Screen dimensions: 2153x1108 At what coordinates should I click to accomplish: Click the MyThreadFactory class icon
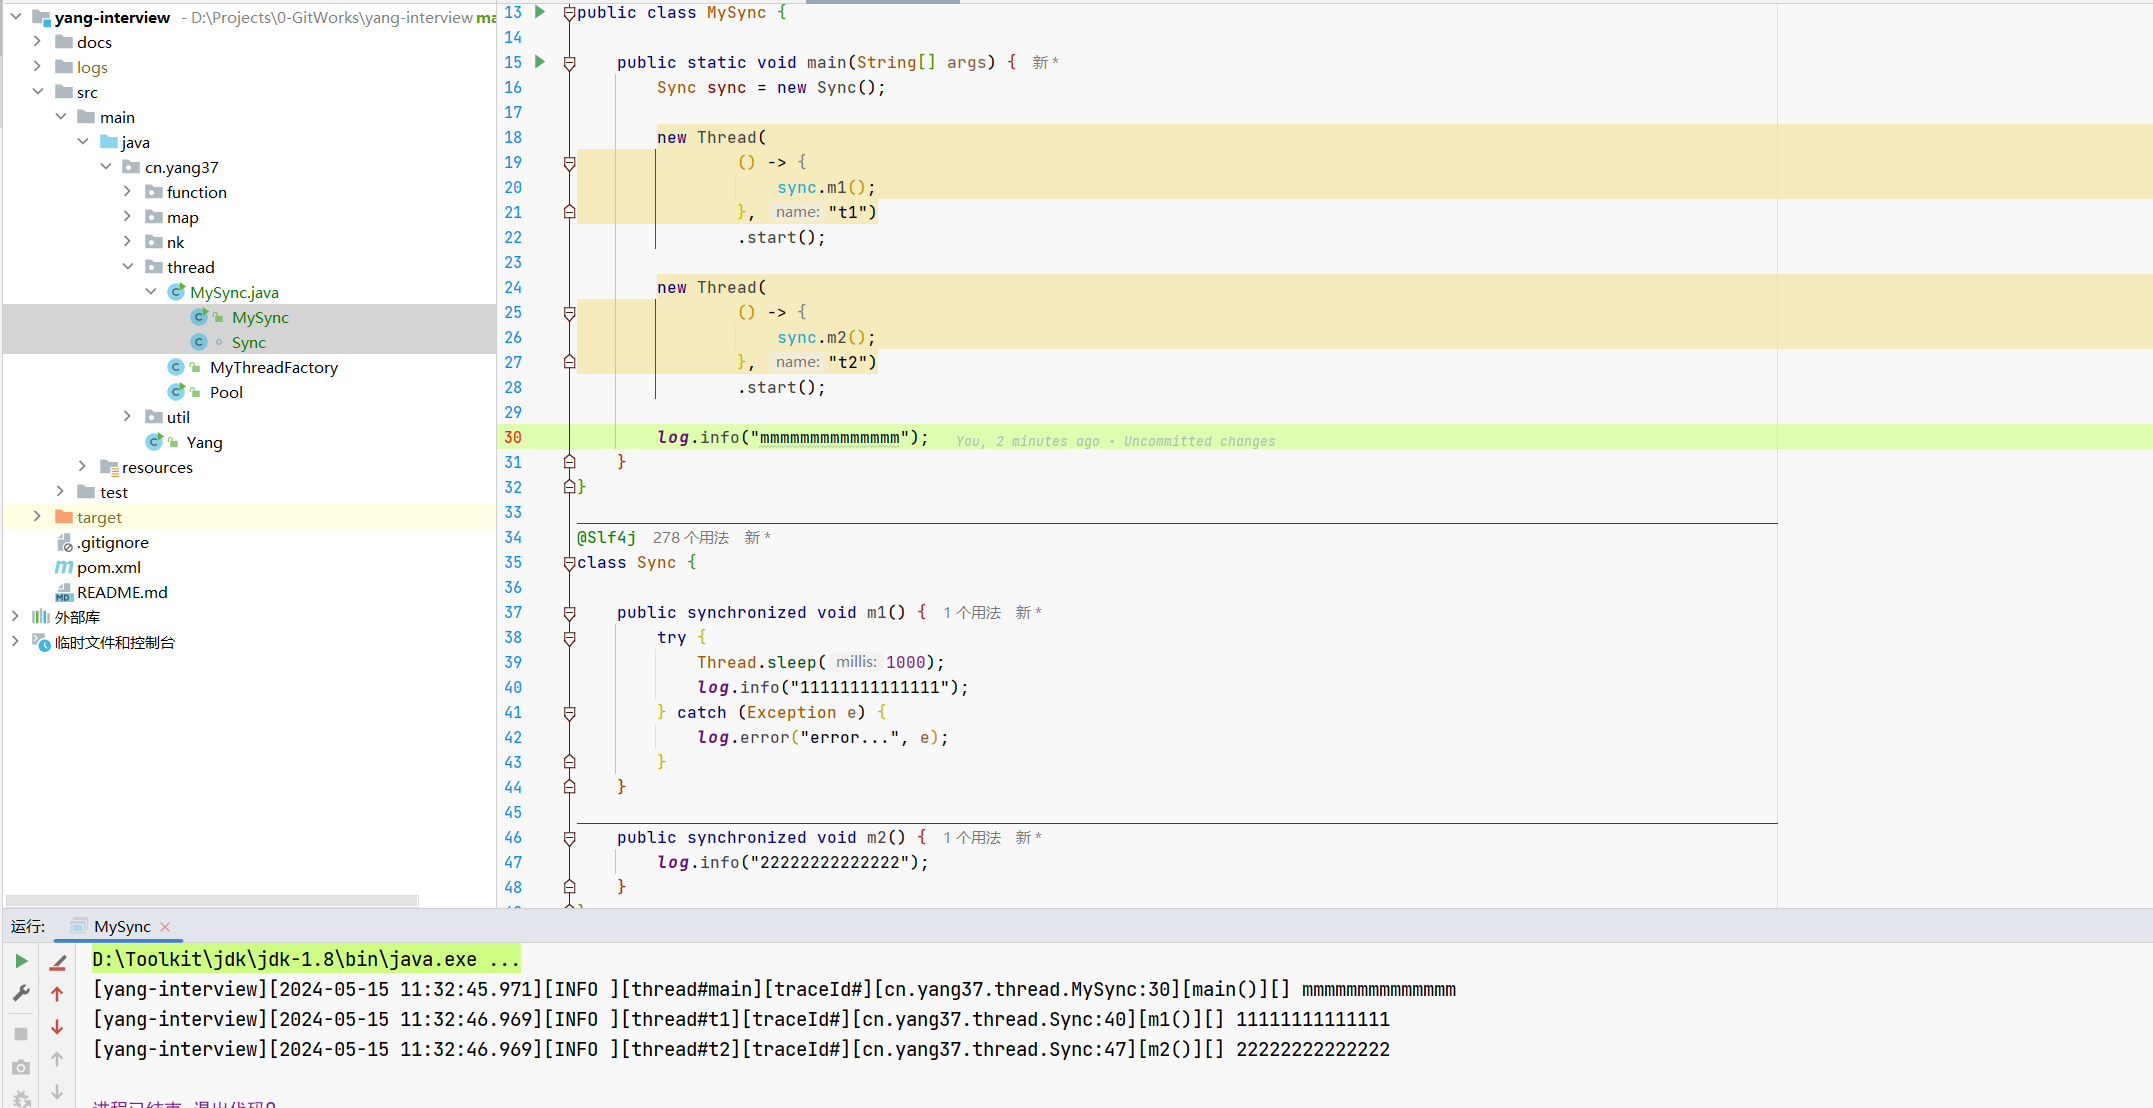pos(176,367)
